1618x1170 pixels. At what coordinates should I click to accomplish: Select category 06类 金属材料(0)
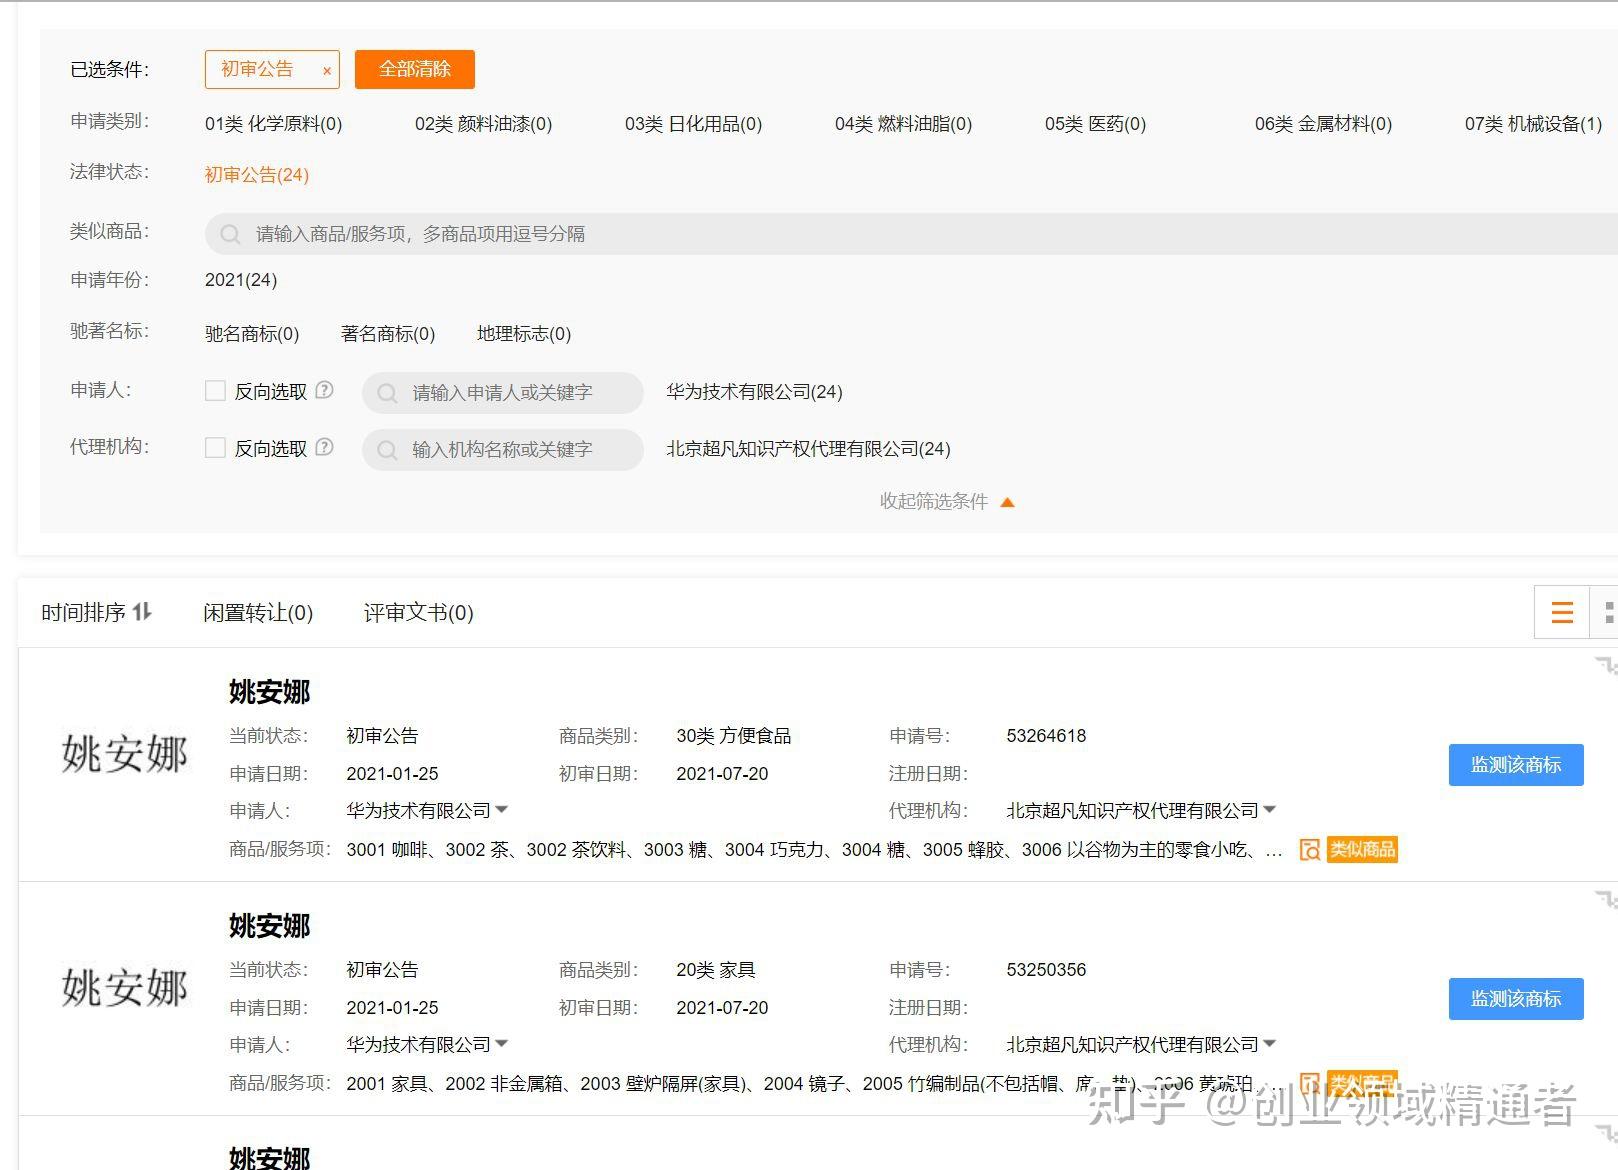pyautogui.click(x=1323, y=124)
